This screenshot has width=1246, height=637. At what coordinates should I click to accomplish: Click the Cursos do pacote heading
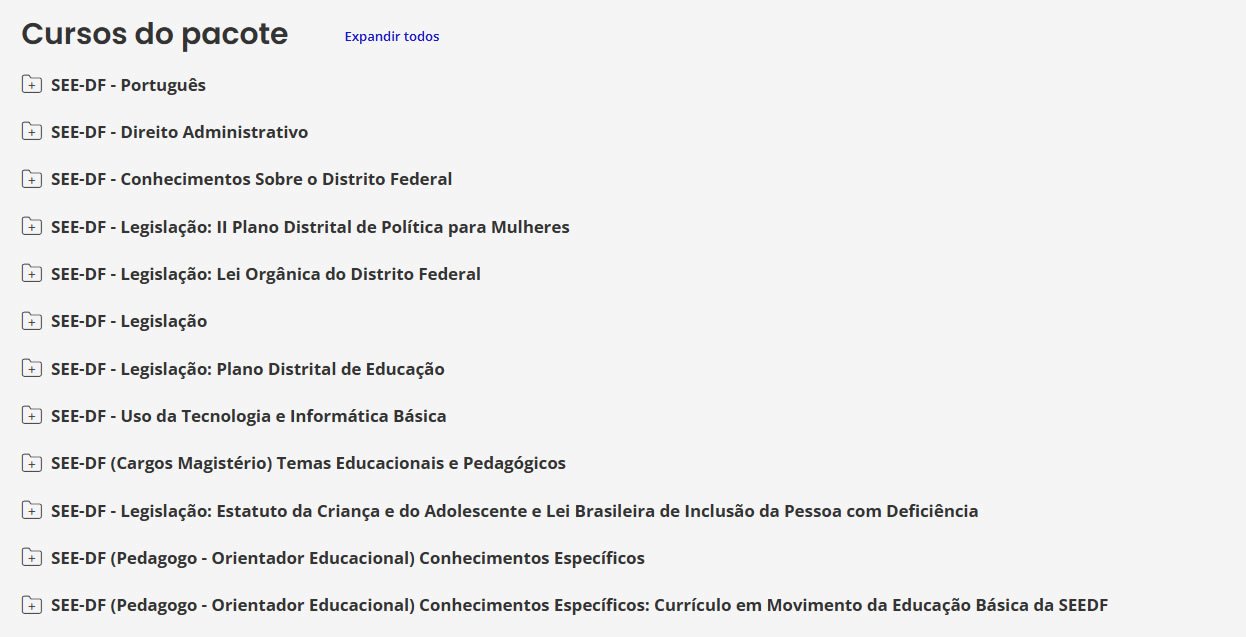click(155, 34)
